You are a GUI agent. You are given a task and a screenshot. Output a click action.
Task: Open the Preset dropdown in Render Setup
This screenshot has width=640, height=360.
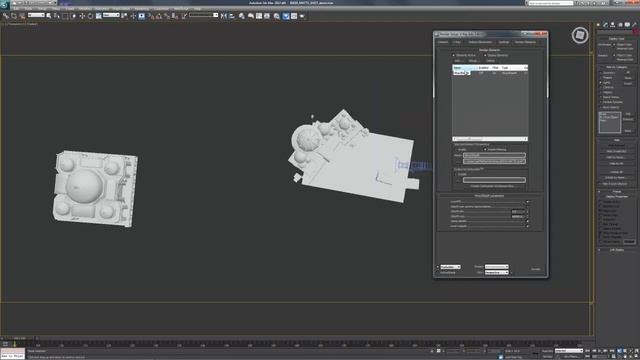496,267
